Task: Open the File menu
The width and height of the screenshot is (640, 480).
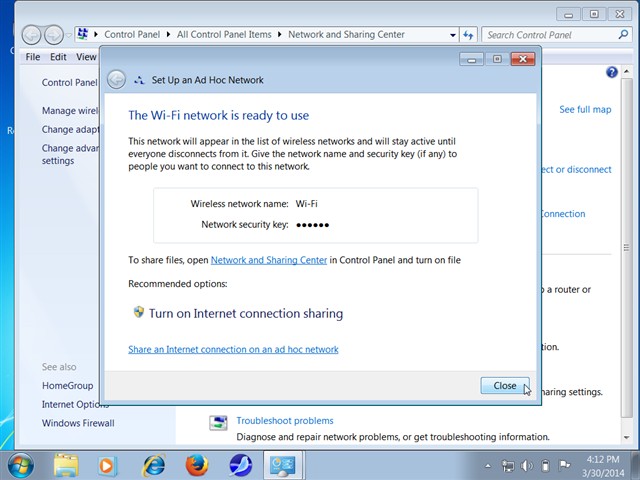Action: pos(33,57)
